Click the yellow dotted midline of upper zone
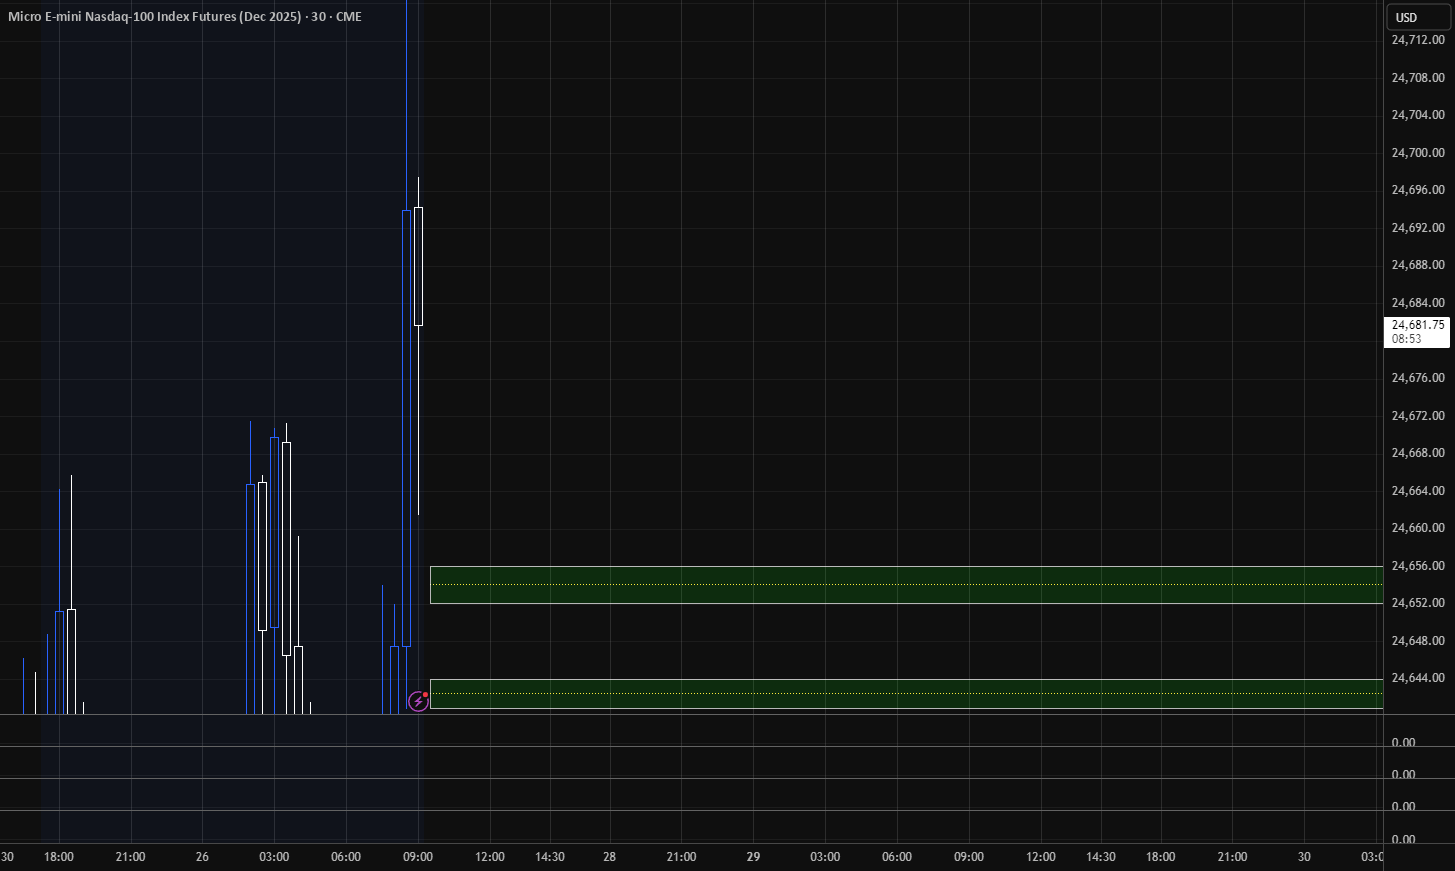This screenshot has width=1455, height=871. coord(906,585)
